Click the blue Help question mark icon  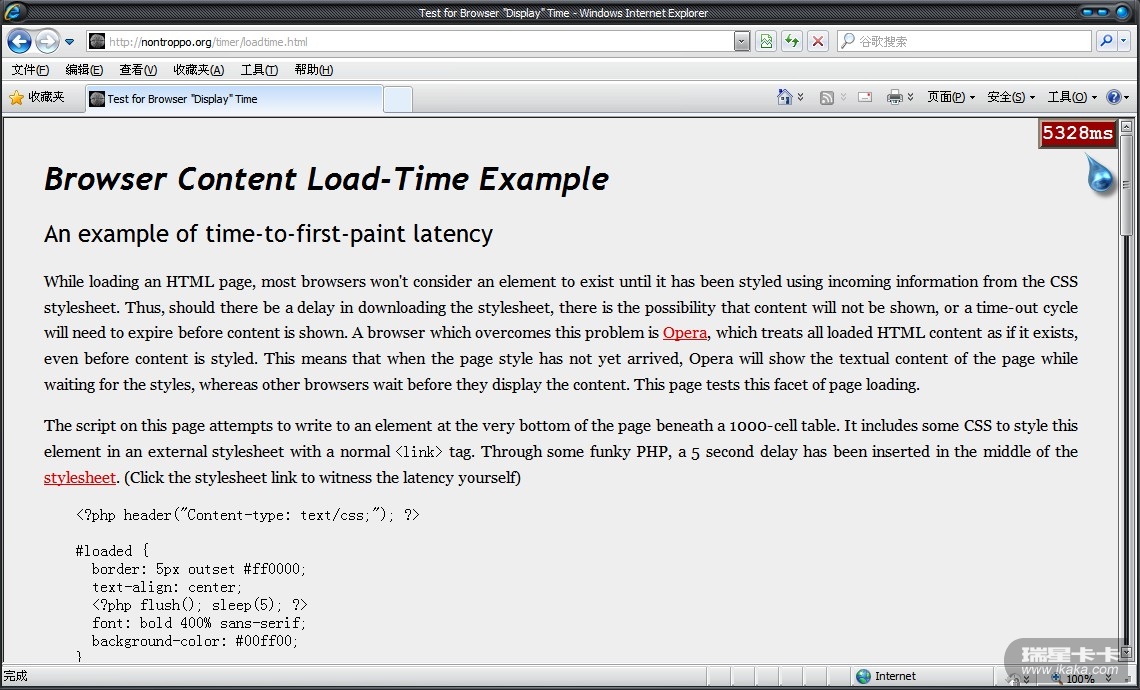click(x=1113, y=97)
